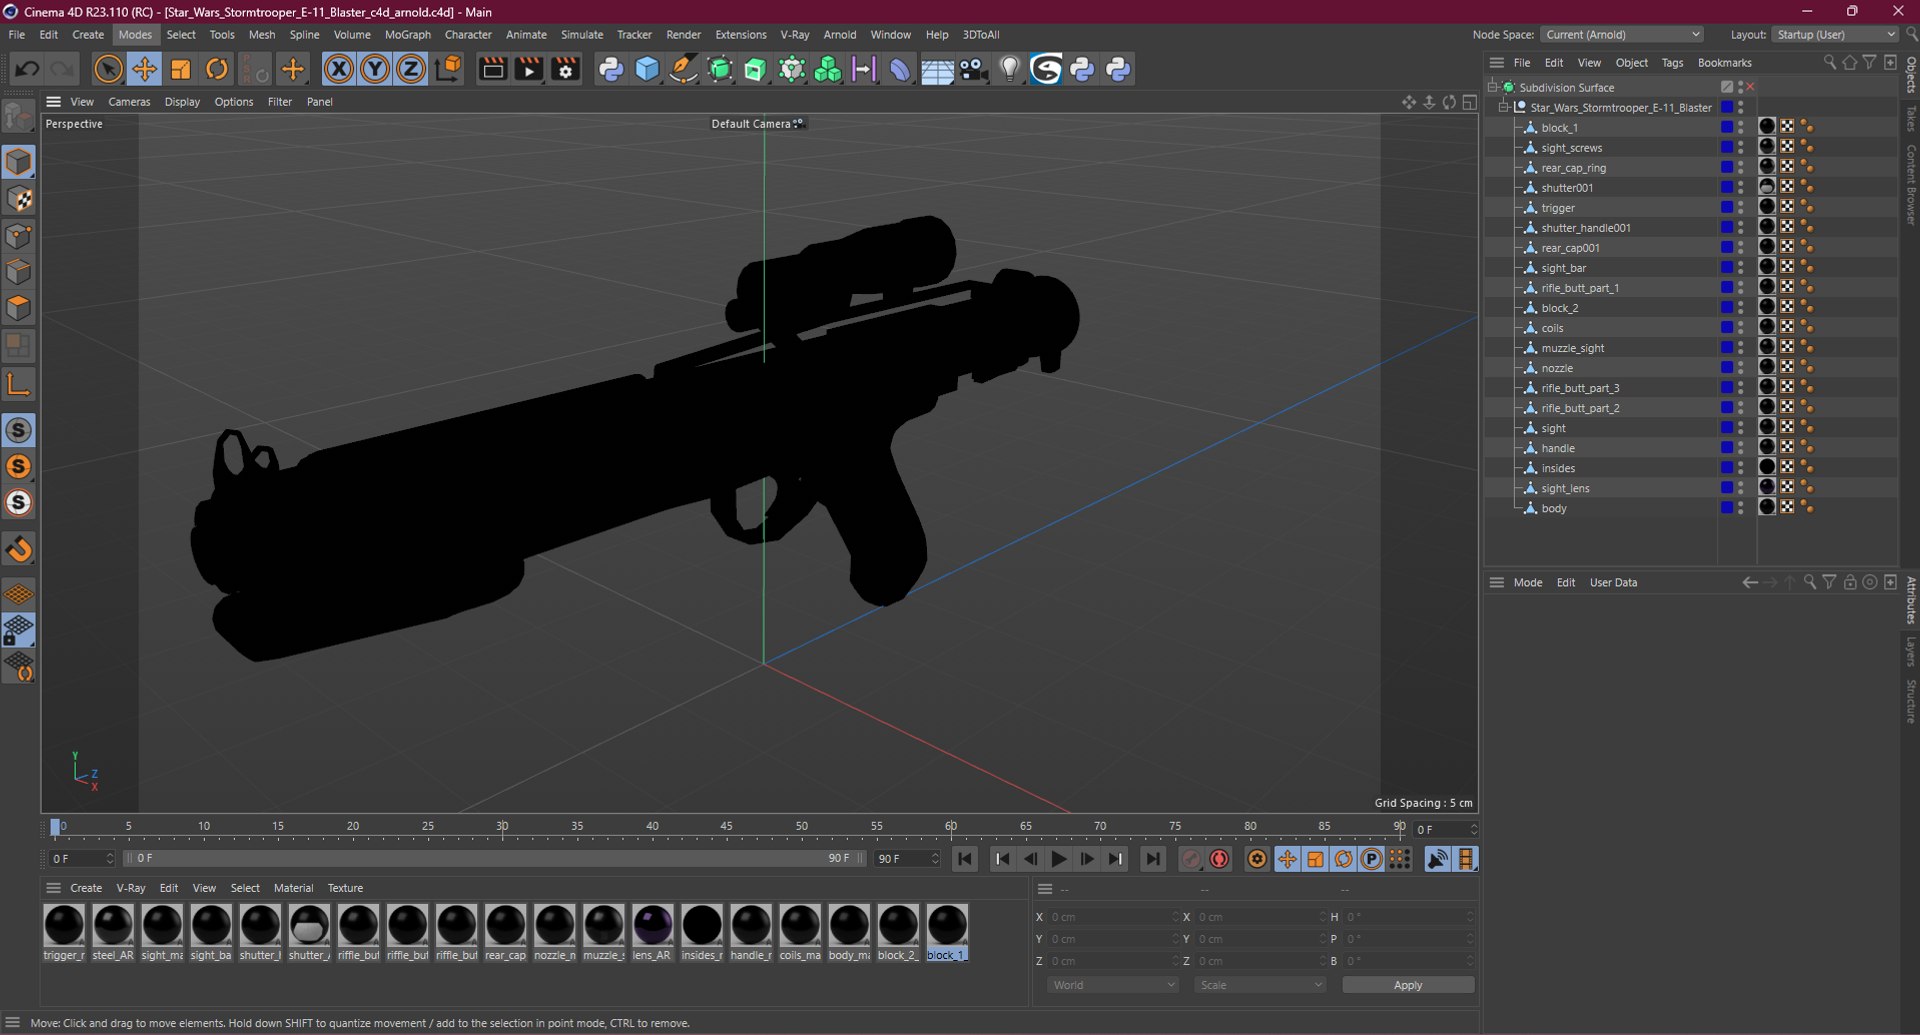1920x1035 pixels.
Task: Open the Render menu
Action: [684, 34]
